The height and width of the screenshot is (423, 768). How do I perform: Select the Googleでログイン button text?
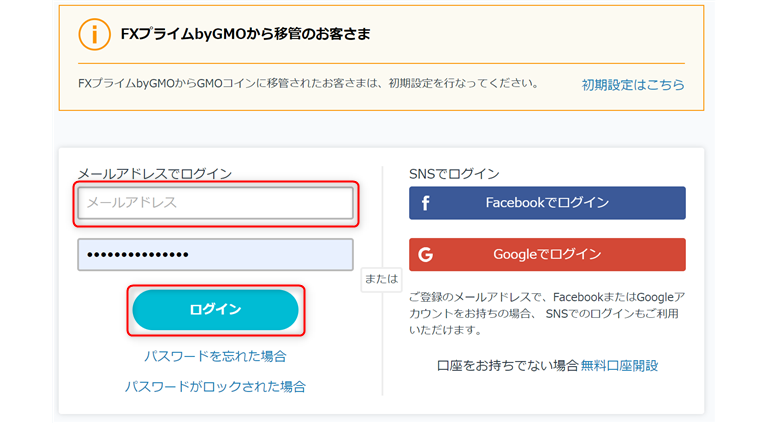[x=546, y=255]
